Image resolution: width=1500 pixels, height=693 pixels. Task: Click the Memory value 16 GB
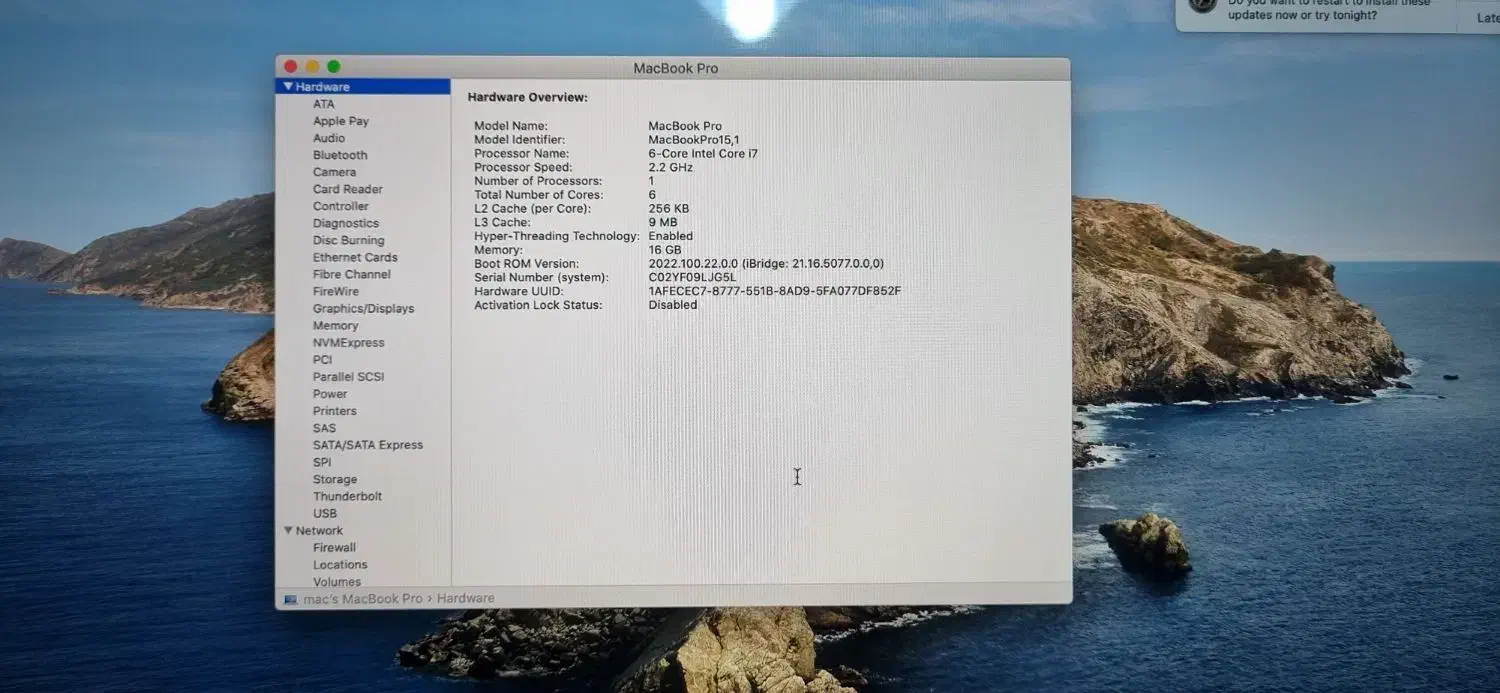(665, 250)
